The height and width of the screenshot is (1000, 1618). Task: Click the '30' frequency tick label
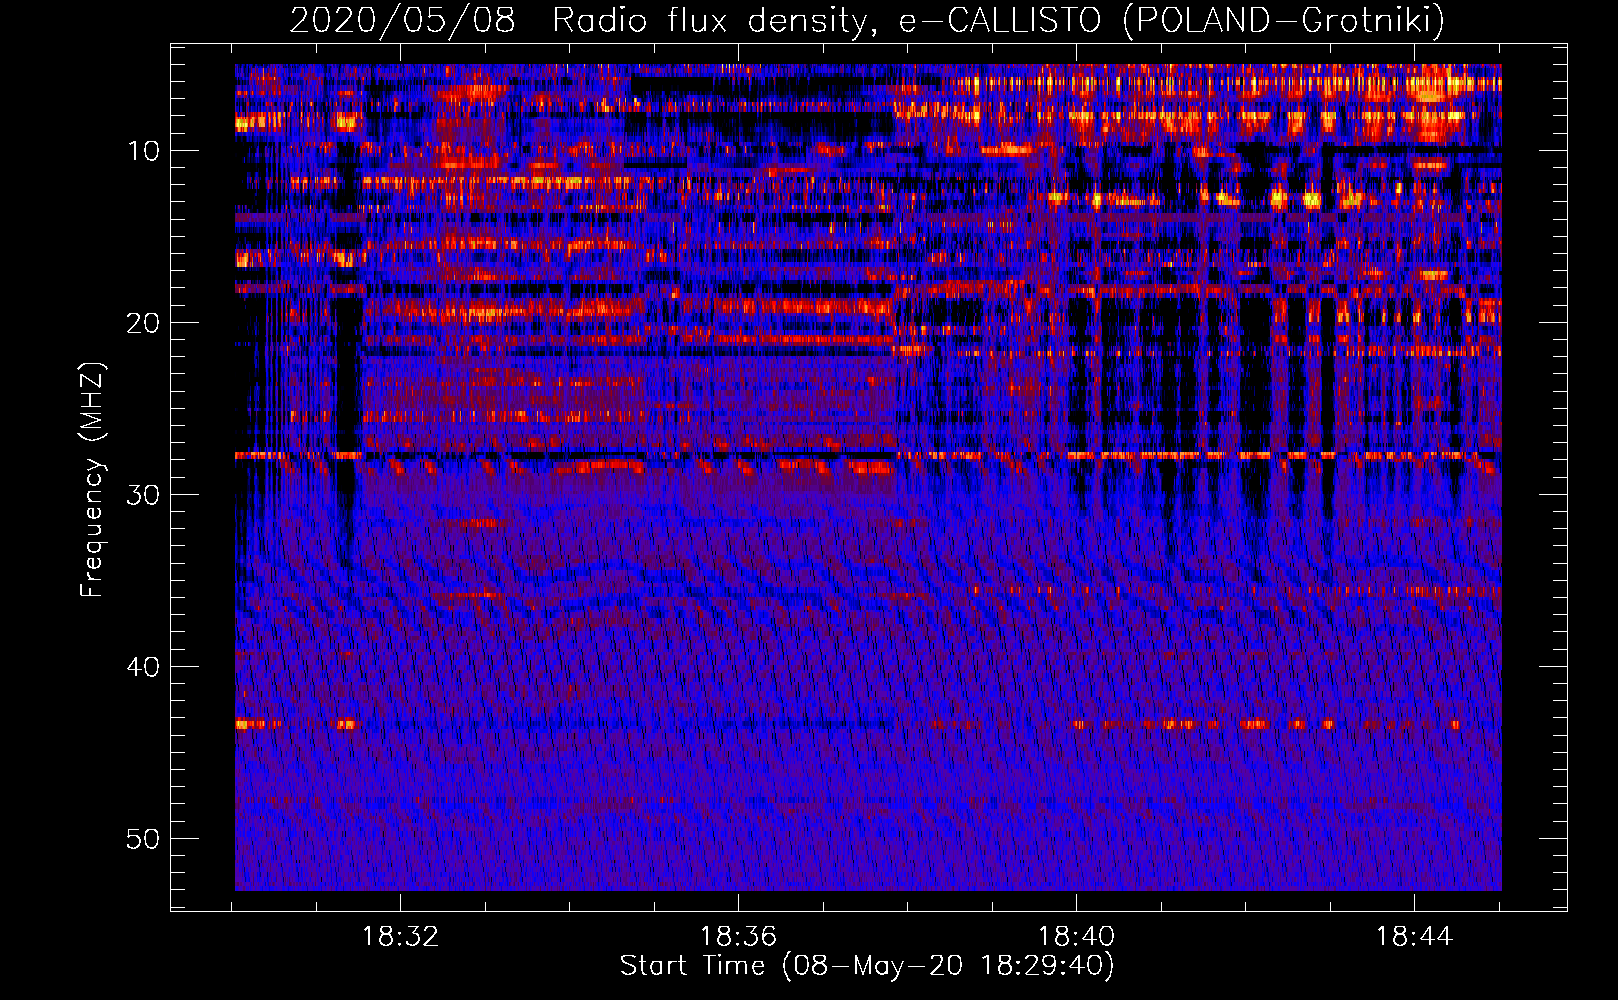click(144, 495)
